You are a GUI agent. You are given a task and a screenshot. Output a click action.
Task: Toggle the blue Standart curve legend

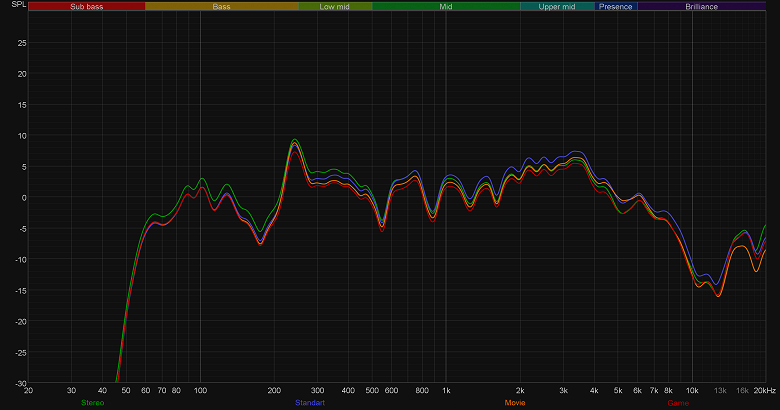coord(310,403)
